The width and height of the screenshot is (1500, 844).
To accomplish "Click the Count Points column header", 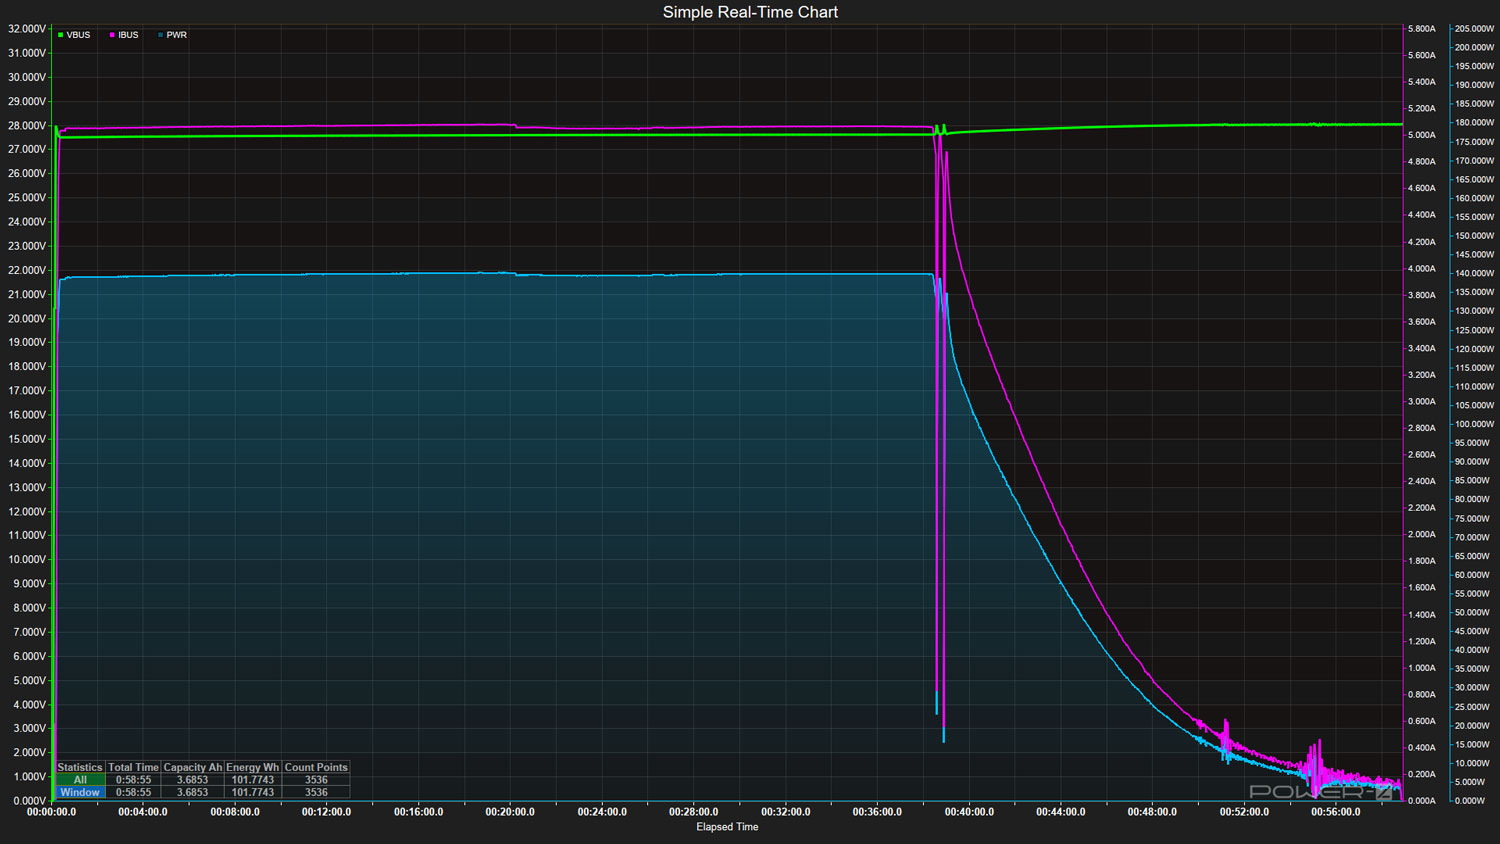I will pyautogui.click(x=316, y=767).
